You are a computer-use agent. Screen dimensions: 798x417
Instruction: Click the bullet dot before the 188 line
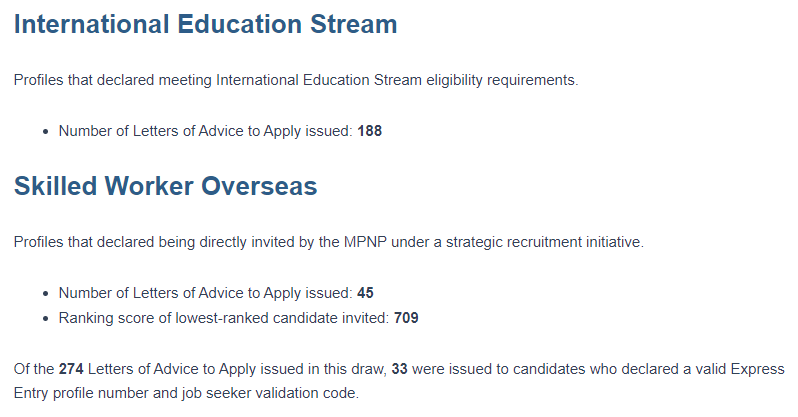[47, 132]
